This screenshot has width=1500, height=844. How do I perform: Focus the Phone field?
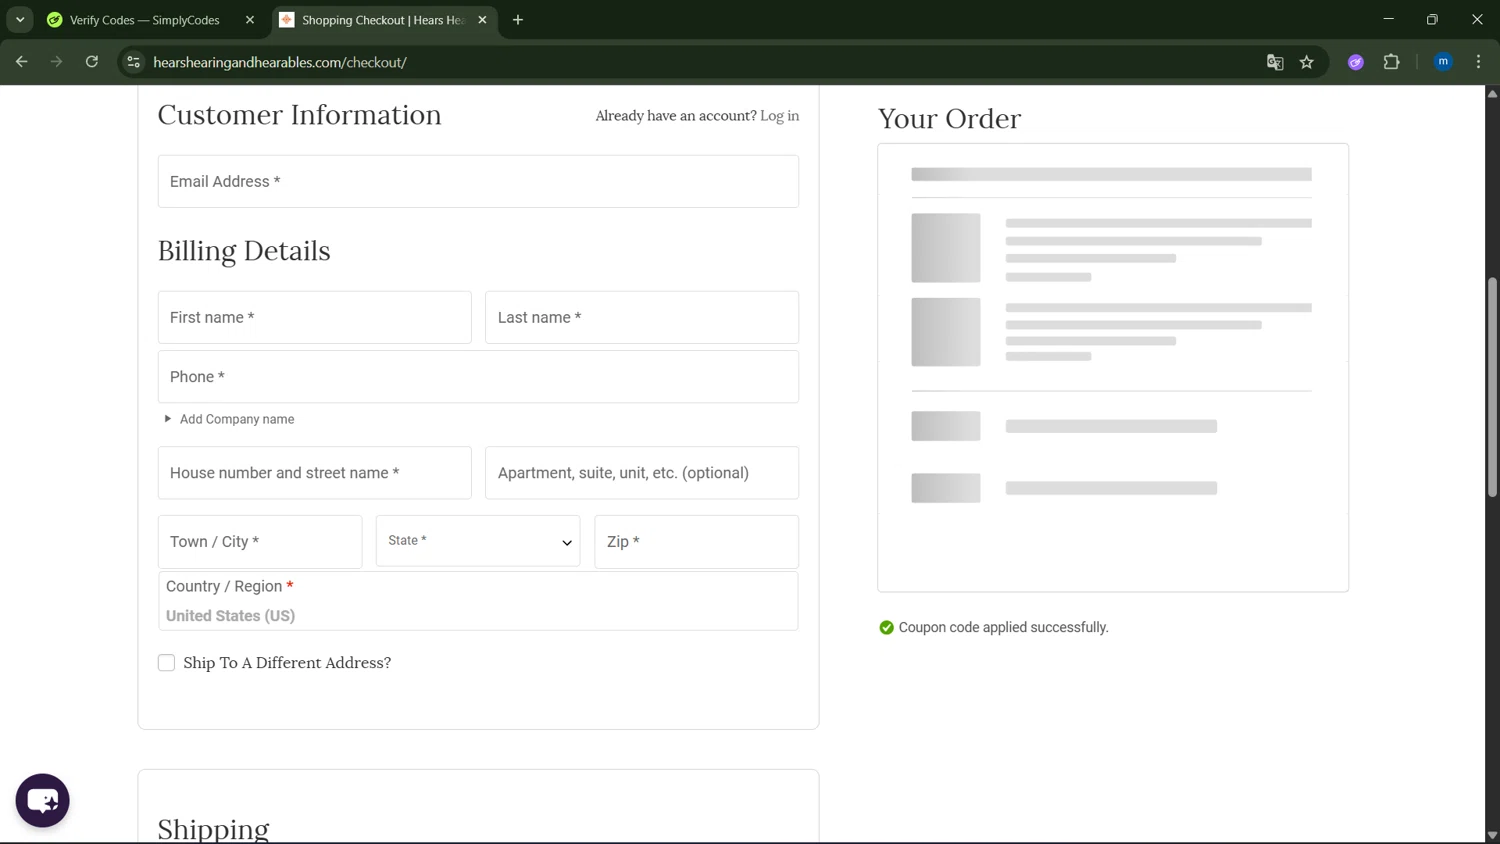(478, 377)
